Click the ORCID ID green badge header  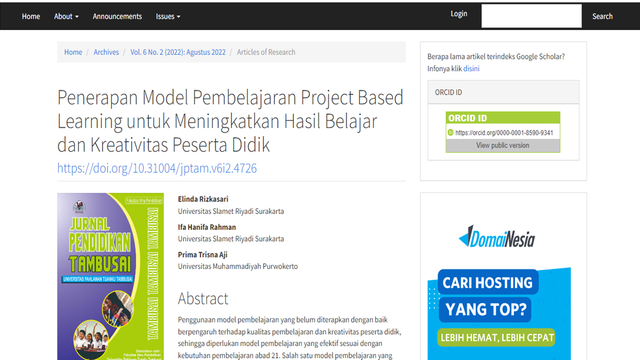[503, 118]
